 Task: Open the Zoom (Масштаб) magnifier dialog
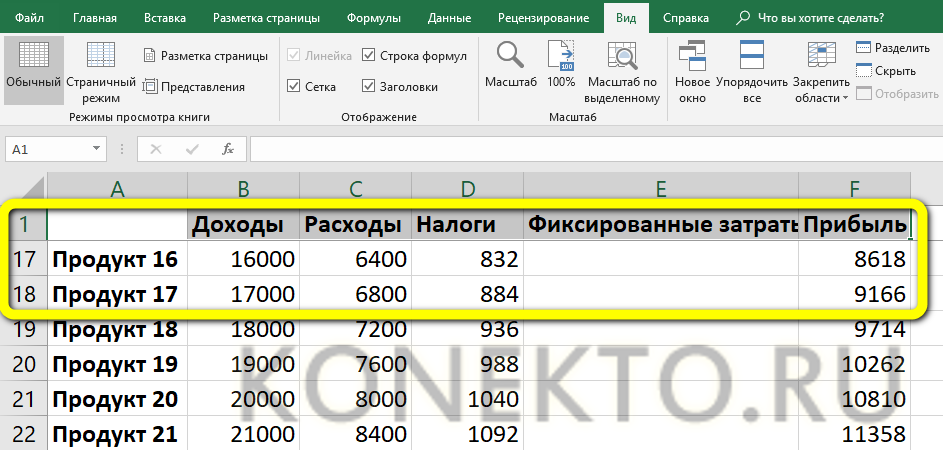click(511, 69)
